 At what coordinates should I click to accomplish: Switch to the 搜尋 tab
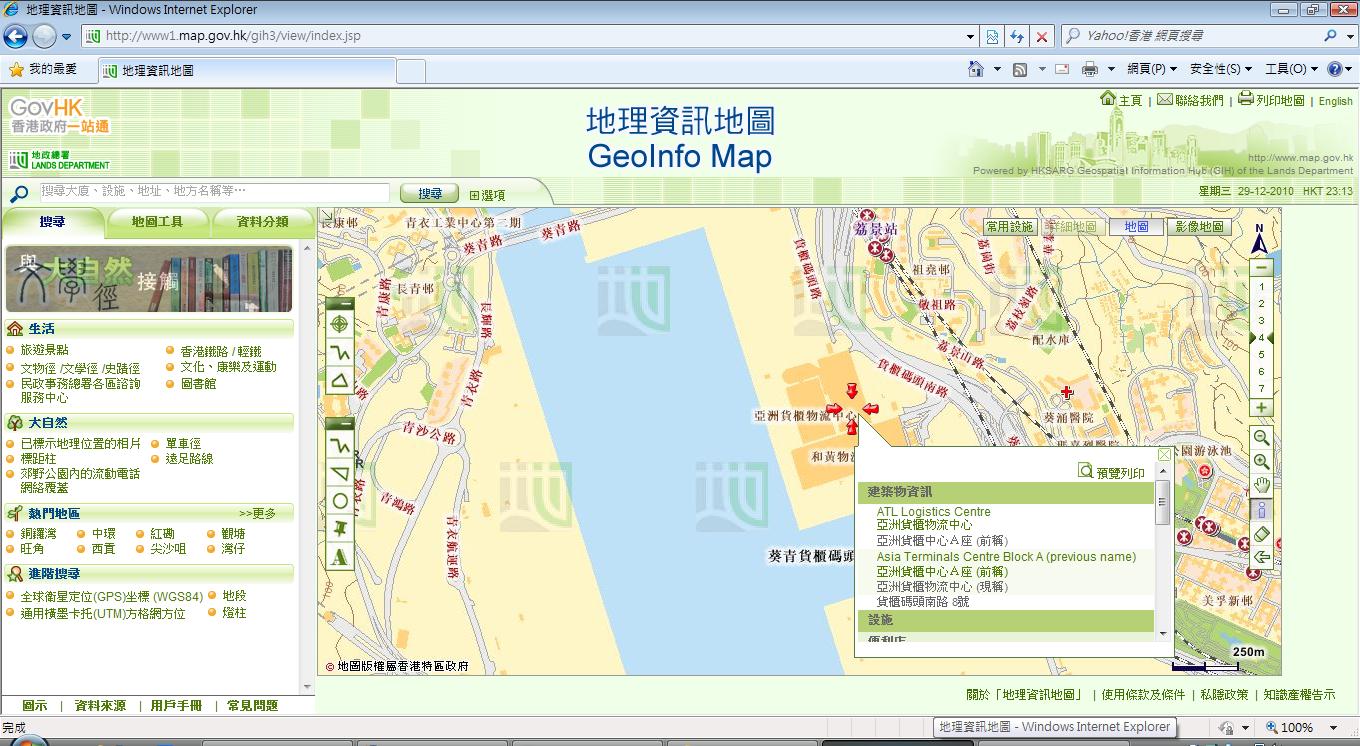click(x=53, y=221)
